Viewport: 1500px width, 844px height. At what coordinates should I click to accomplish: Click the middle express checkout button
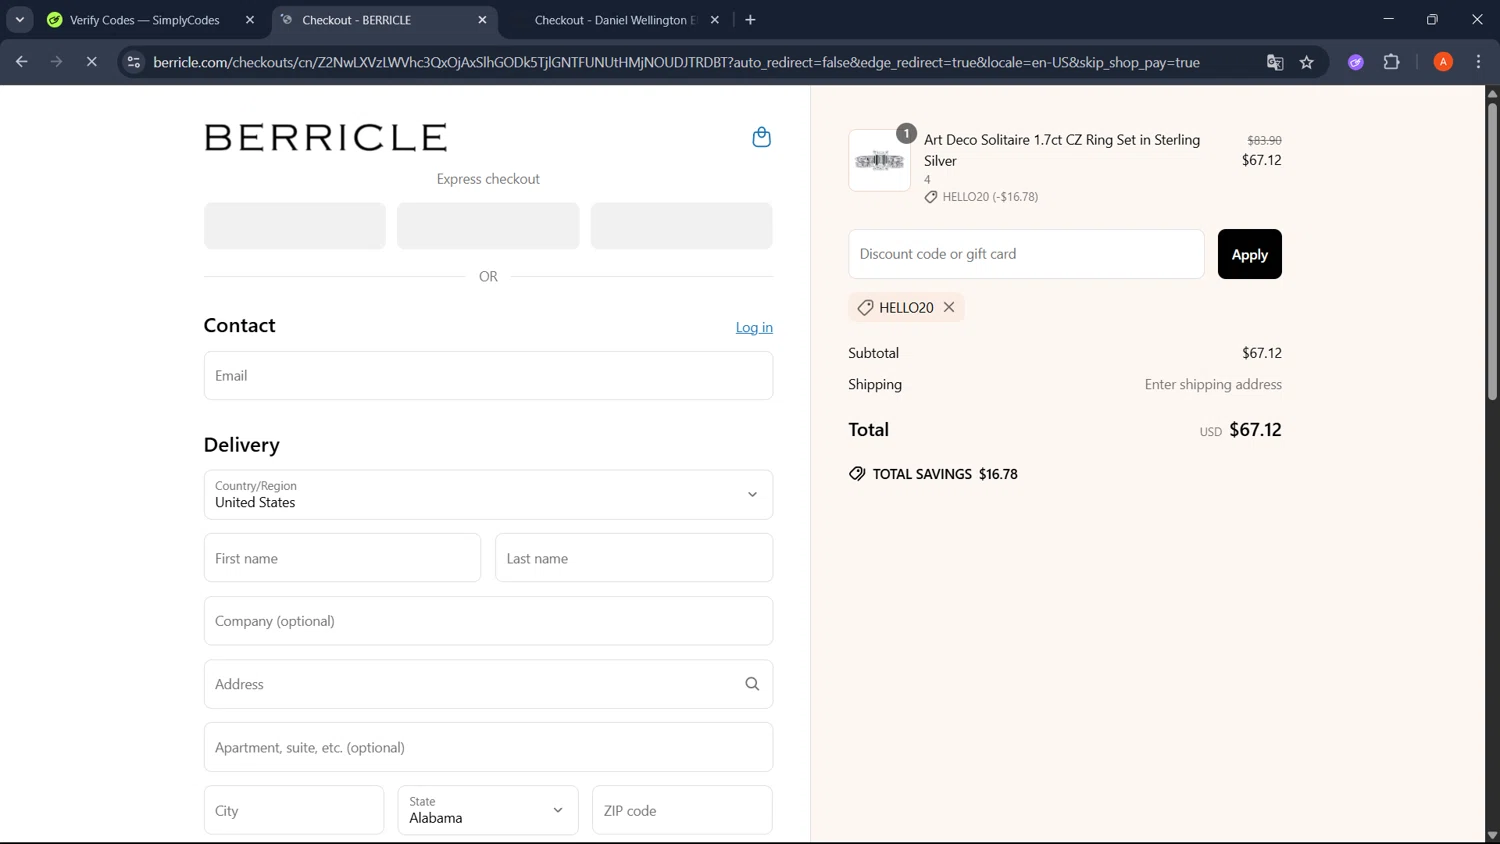488,226
